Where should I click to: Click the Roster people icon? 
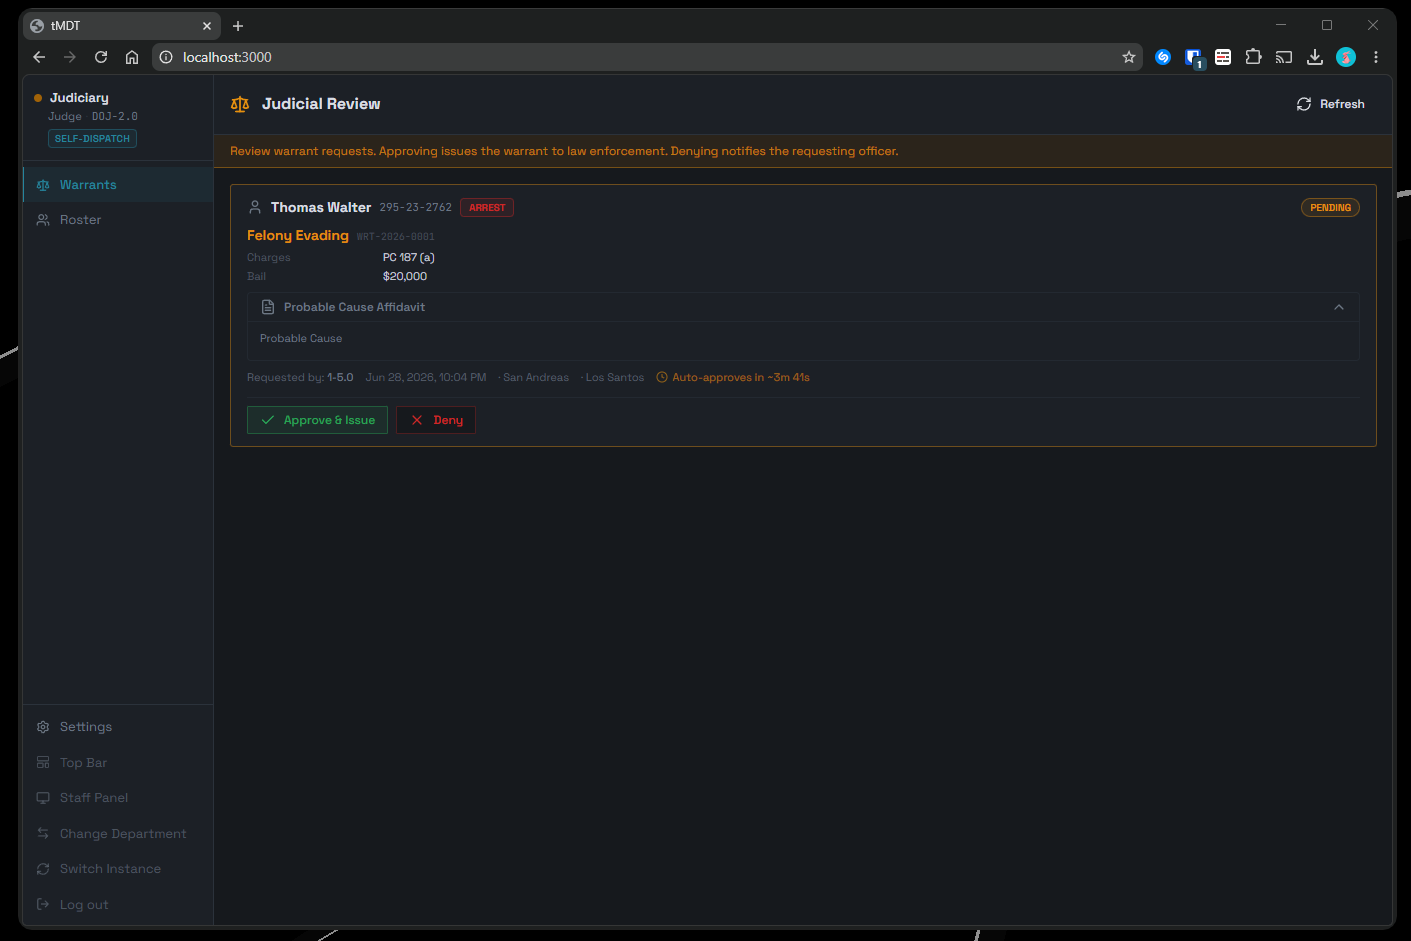click(x=43, y=220)
